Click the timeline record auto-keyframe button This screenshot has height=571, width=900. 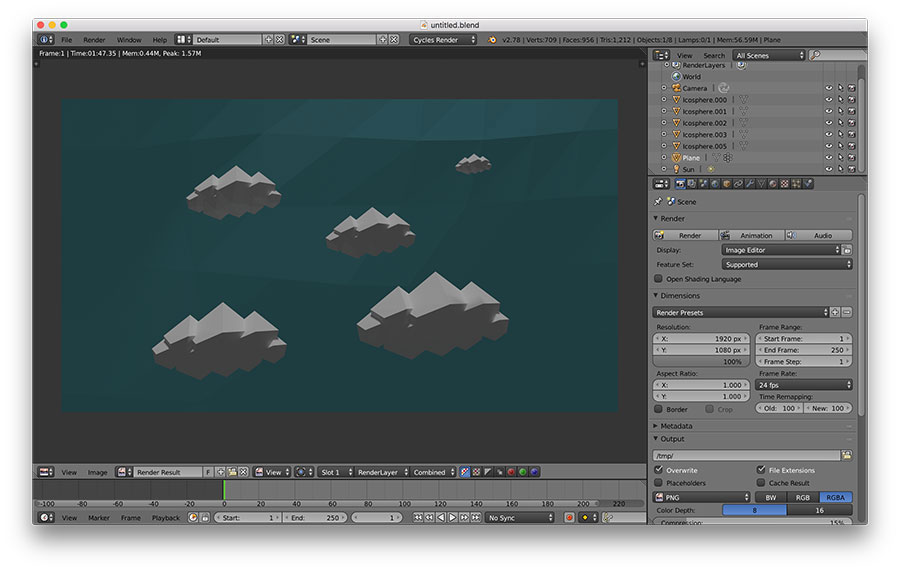(569, 517)
